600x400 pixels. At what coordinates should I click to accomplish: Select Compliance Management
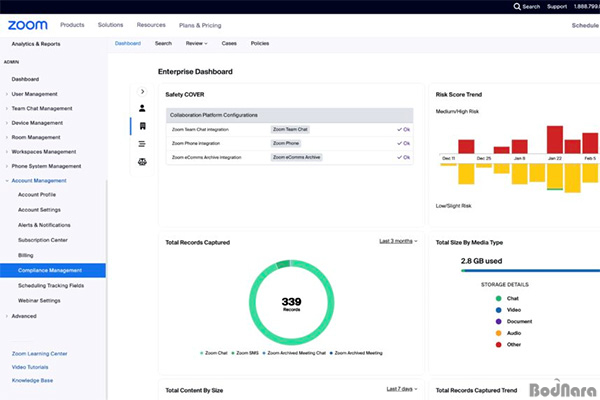point(53,270)
